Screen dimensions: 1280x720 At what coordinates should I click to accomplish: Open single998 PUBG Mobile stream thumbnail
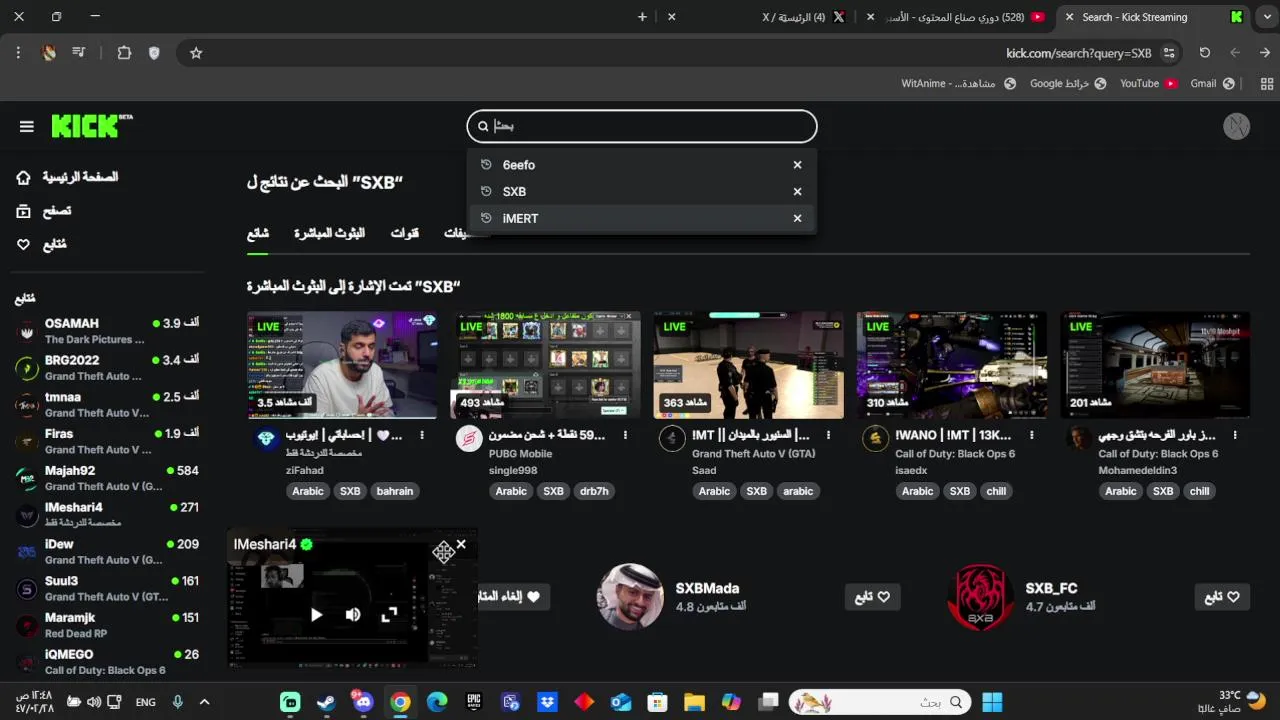[x=545, y=365]
